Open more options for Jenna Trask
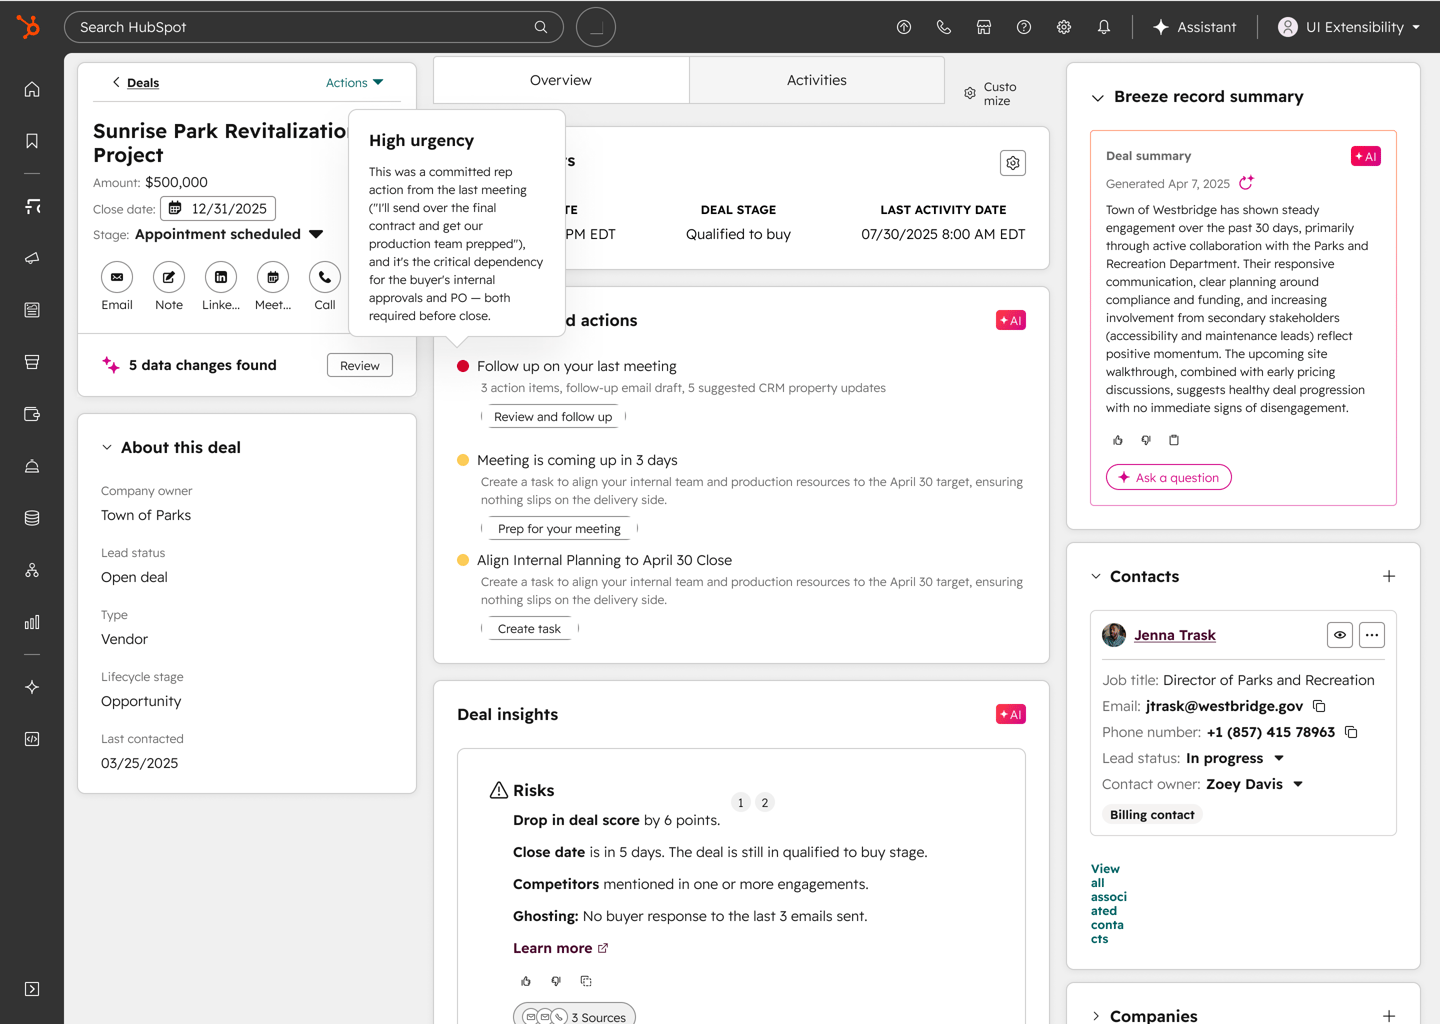This screenshot has height=1024, width=1440. (1372, 635)
